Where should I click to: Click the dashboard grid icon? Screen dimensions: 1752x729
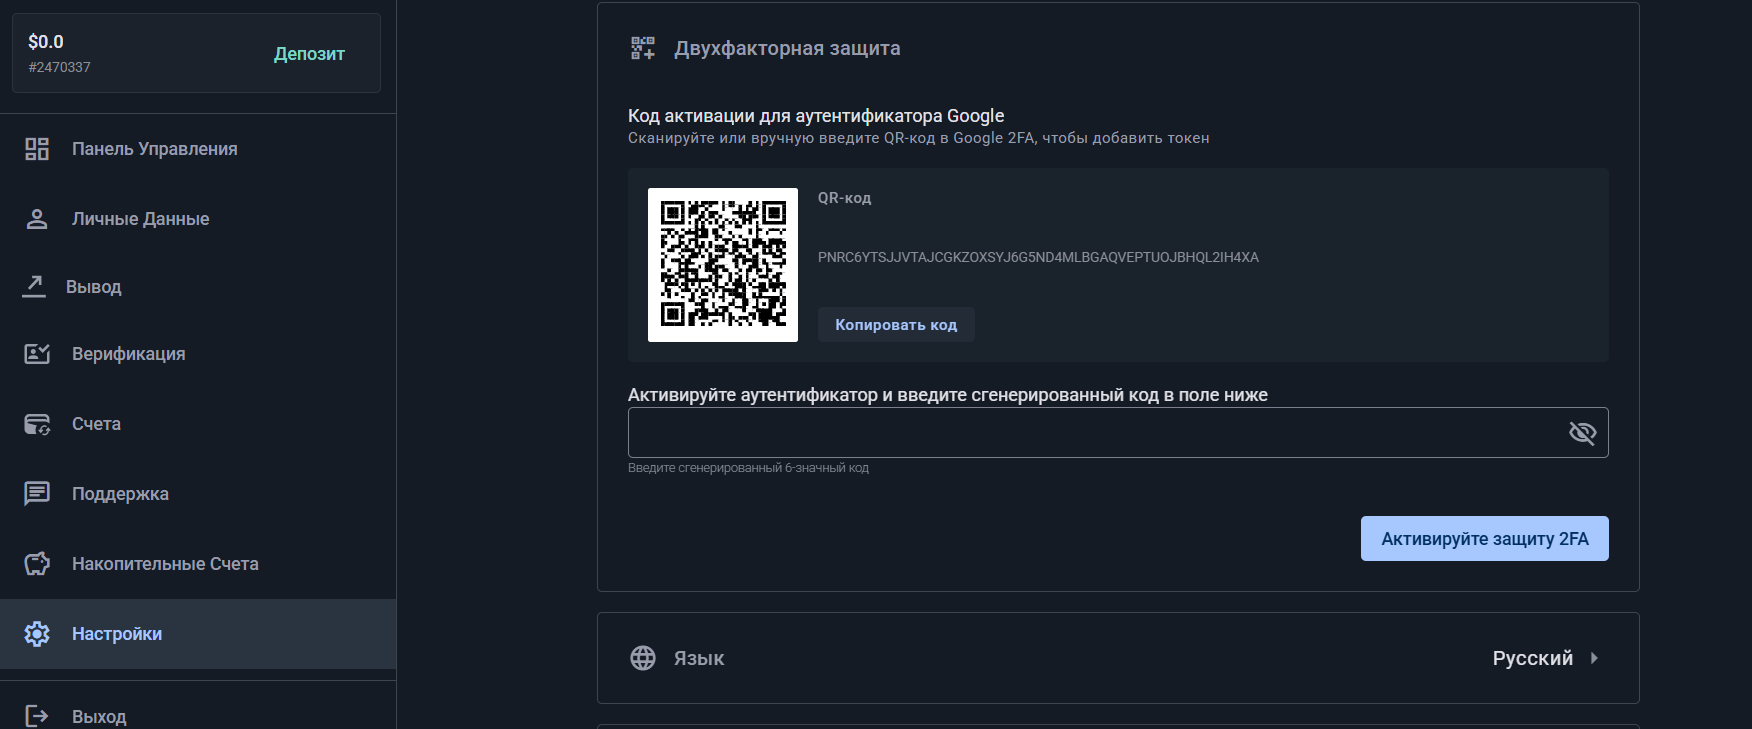pos(37,149)
